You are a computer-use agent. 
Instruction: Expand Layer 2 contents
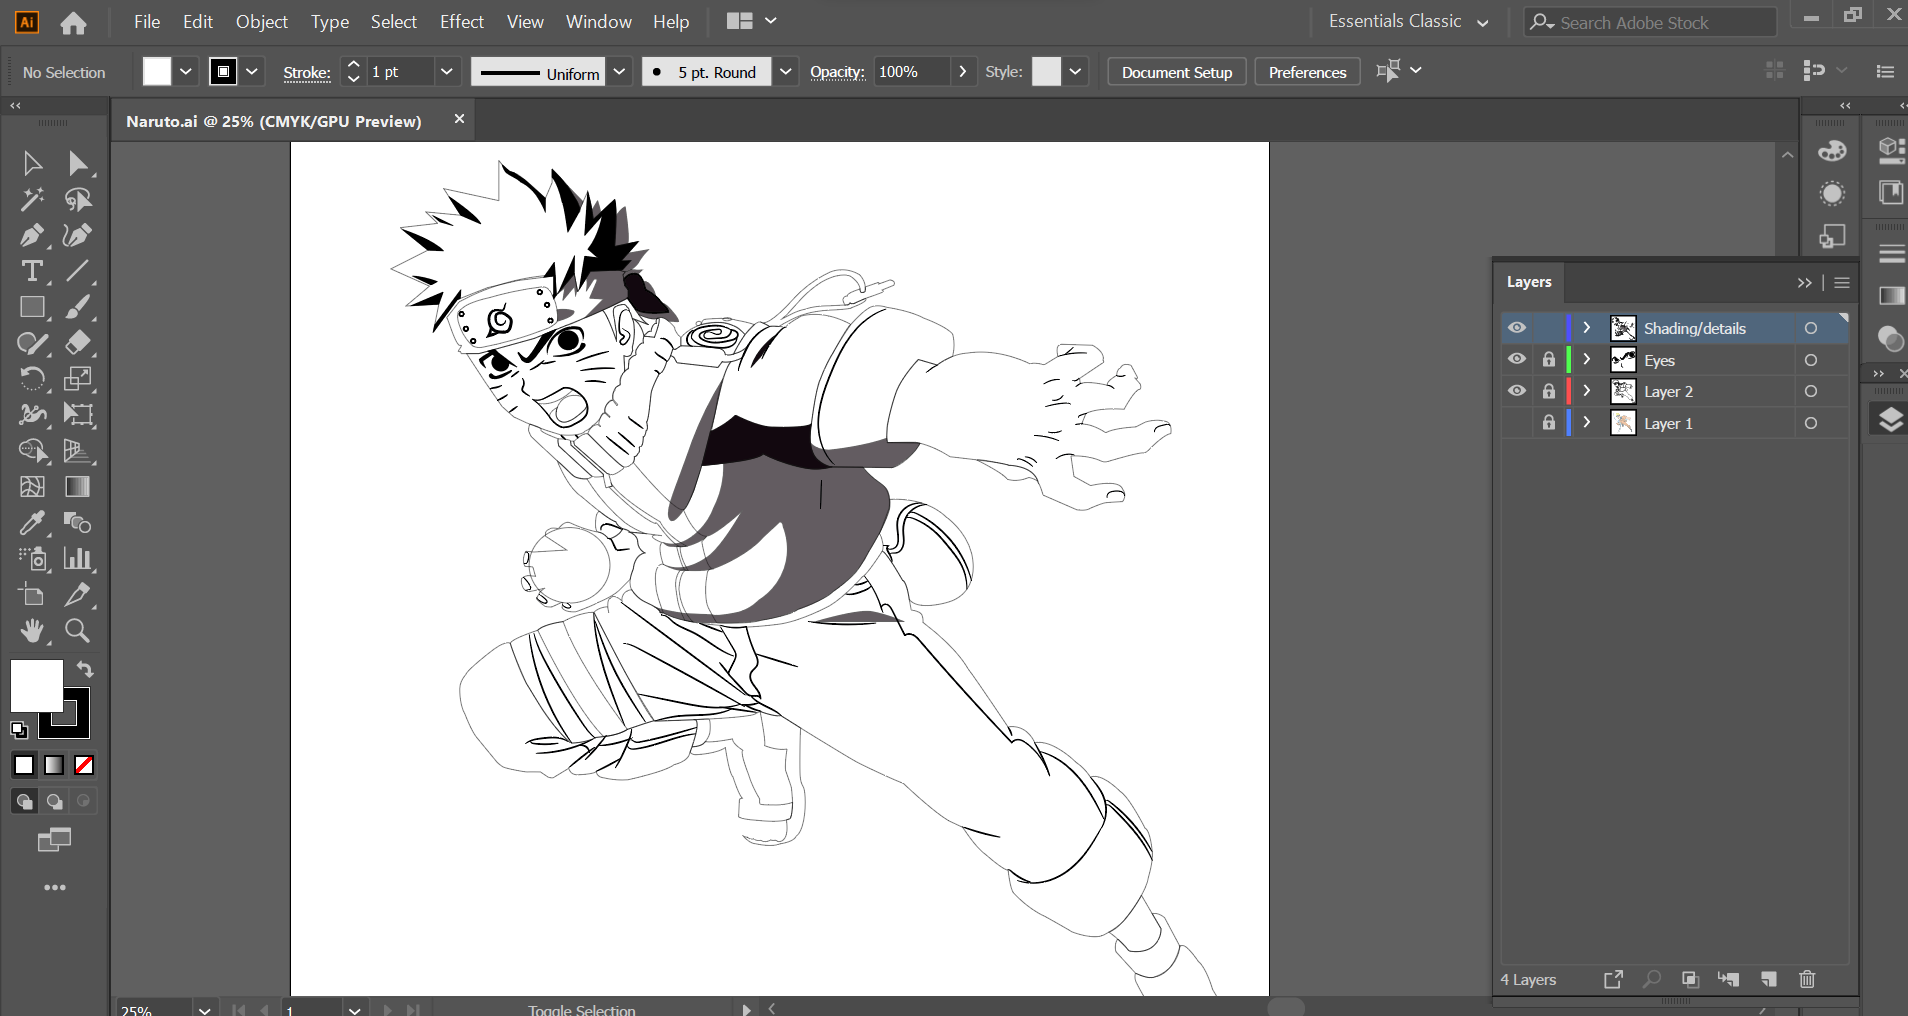(x=1587, y=391)
